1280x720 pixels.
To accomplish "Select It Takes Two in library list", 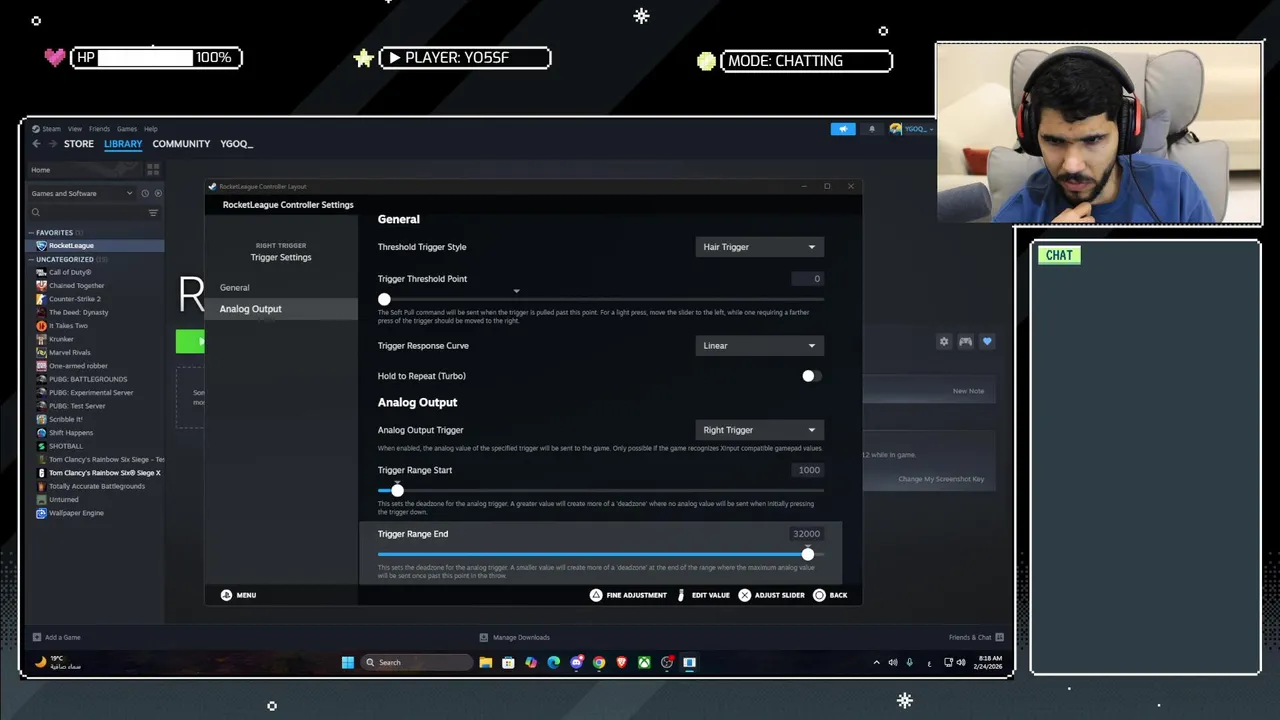I will (68, 326).
